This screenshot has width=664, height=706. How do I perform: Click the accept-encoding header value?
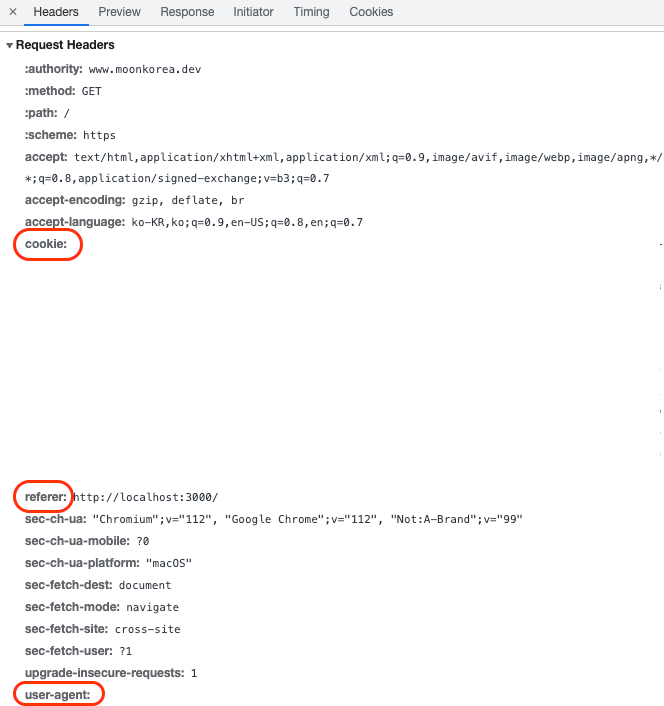(x=188, y=200)
